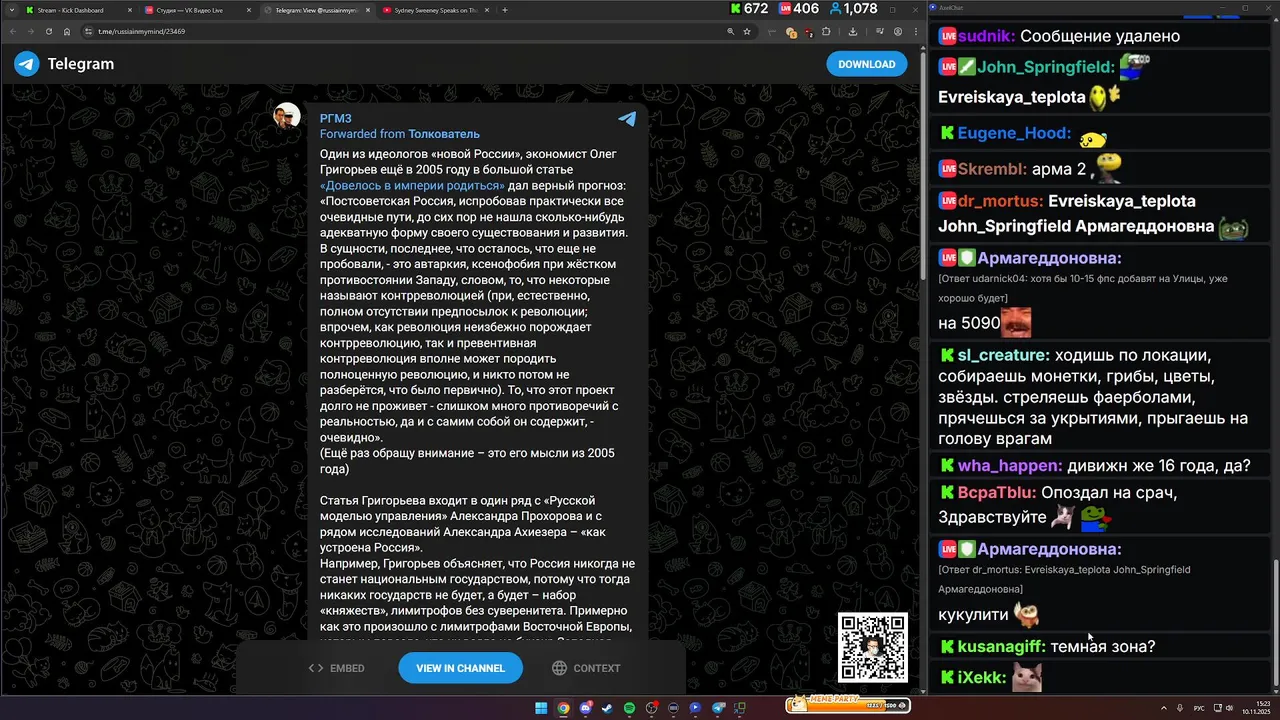
Task: Click the browser back arrow
Action: click(x=13, y=31)
